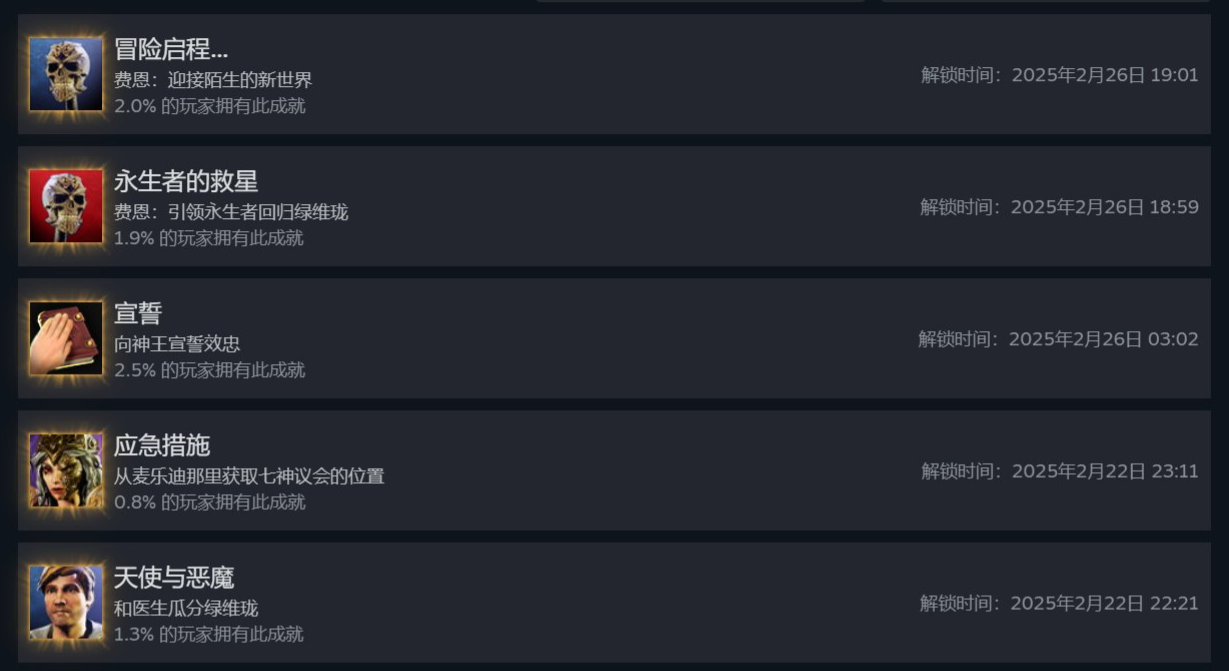The height and width of the screenshot is (671, 1229).
Task: Select the 和医生瓜分绿维珑 description text
Action: coord(186,608)
